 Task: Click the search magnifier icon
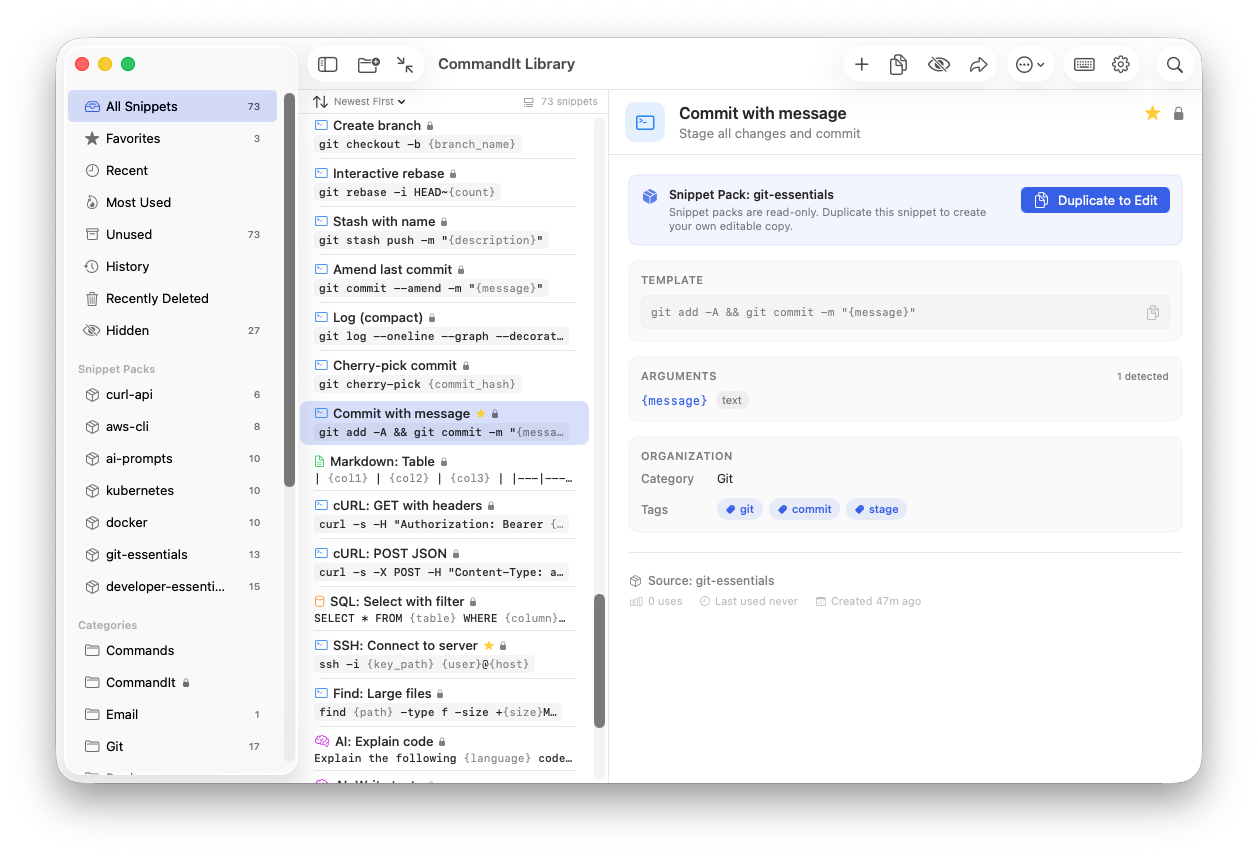click(1175, 65)
